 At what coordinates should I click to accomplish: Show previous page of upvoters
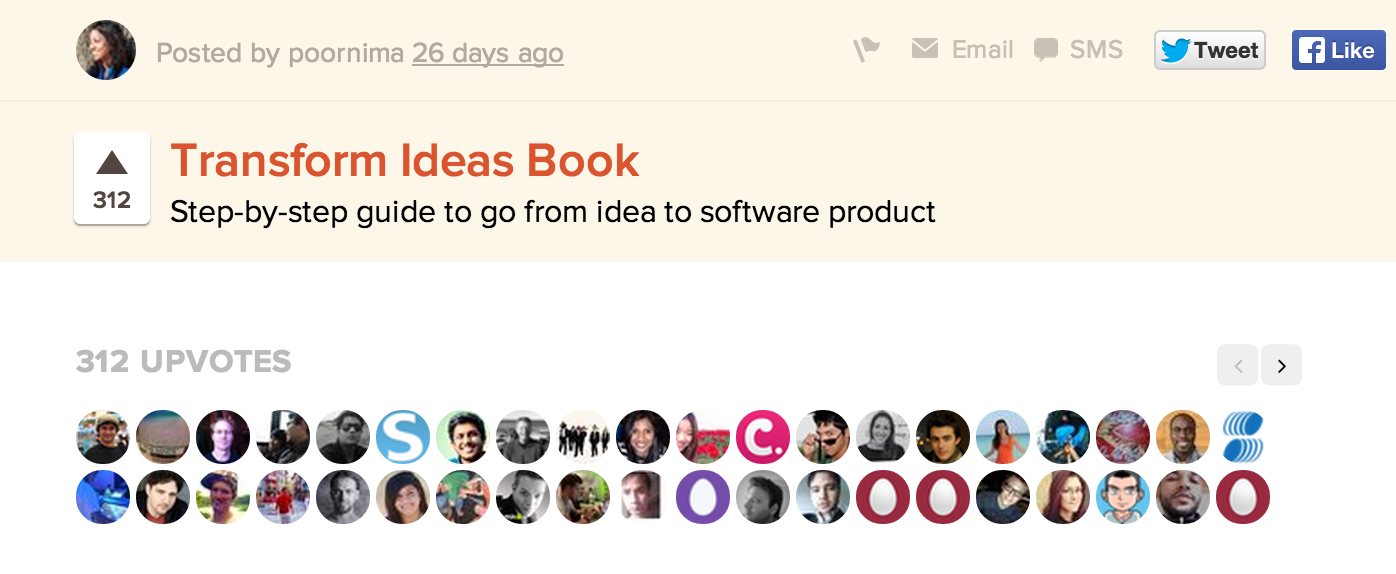tap(1238, 365)
